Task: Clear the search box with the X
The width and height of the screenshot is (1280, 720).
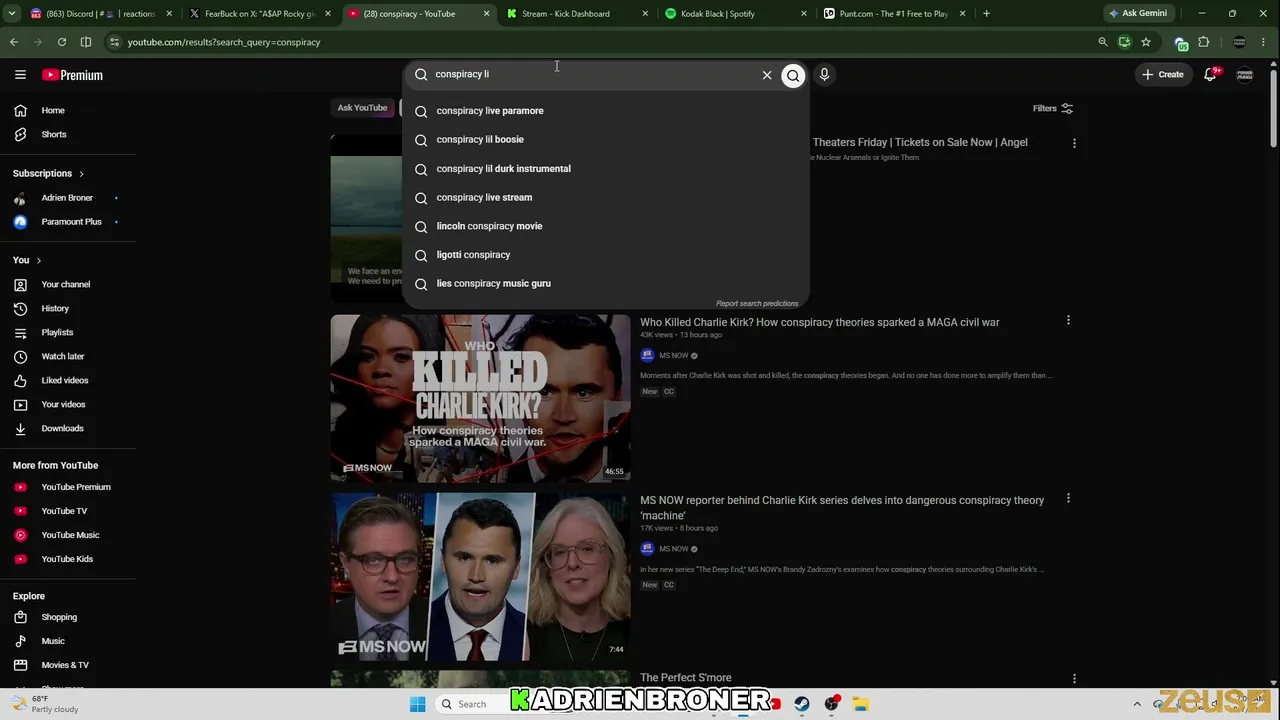Action: click(767, 75)
